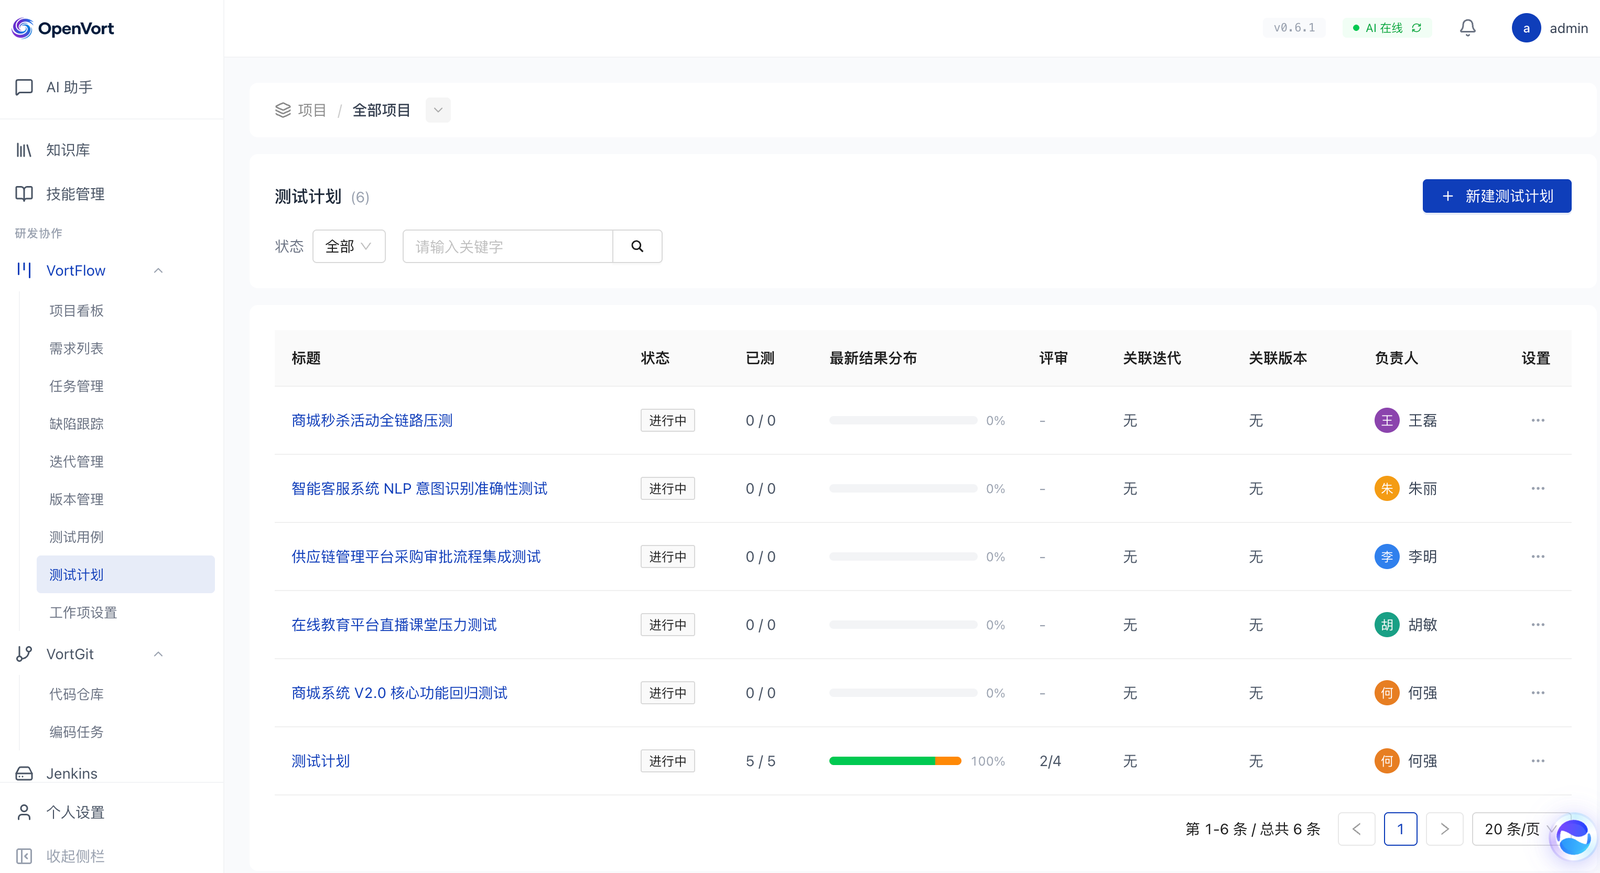Open 知识库 from the sidebar
Screen dimensions: 1600x873
click(x=68, y=150)
